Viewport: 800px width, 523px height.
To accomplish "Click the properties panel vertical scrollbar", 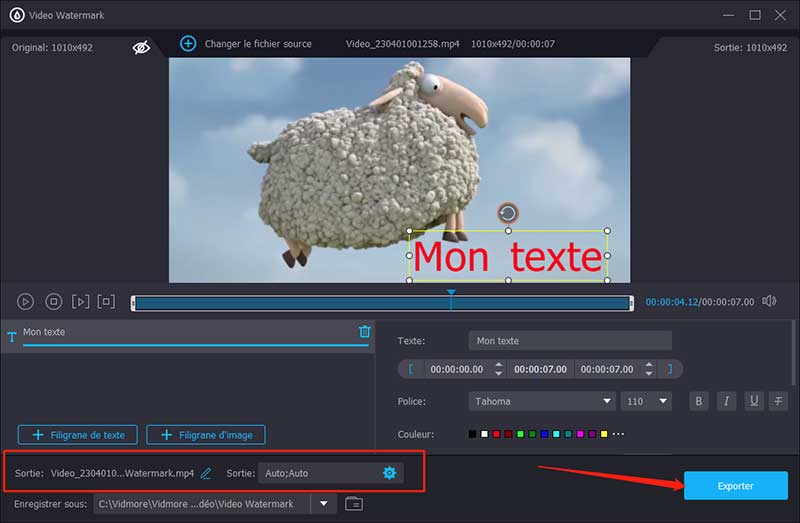I will [x=793, y=353].
